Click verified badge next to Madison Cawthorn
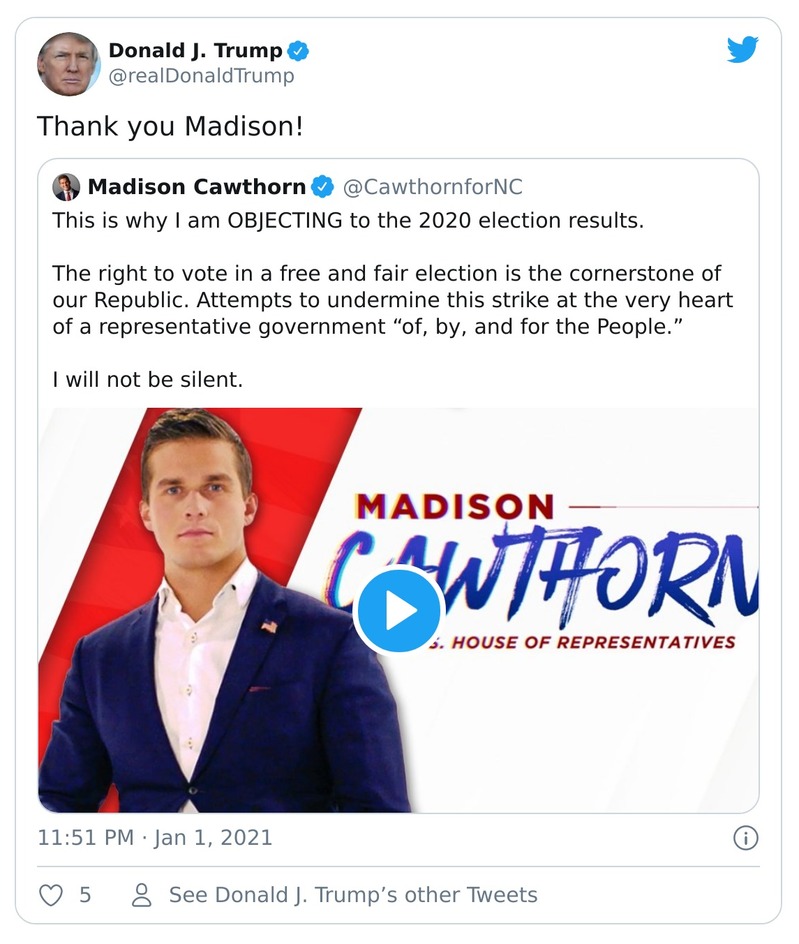 [322, 187]
